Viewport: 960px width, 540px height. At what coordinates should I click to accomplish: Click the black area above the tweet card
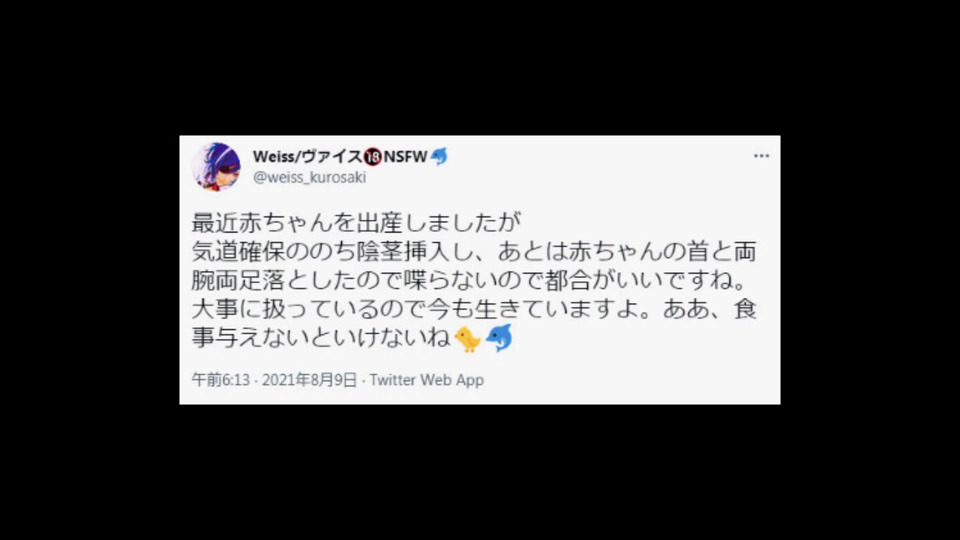click(480, 67)
